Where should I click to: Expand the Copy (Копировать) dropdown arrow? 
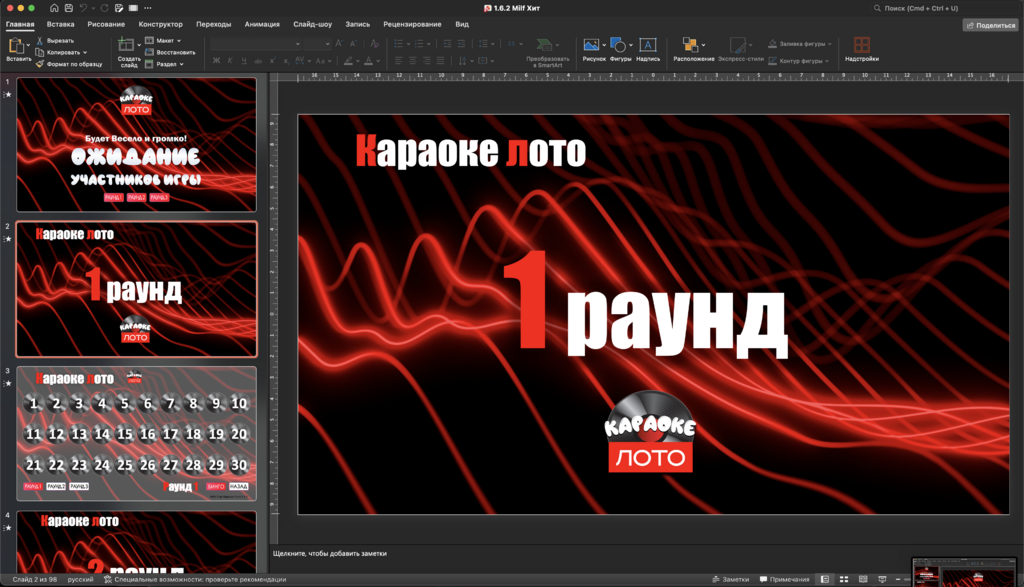point(85,52)
